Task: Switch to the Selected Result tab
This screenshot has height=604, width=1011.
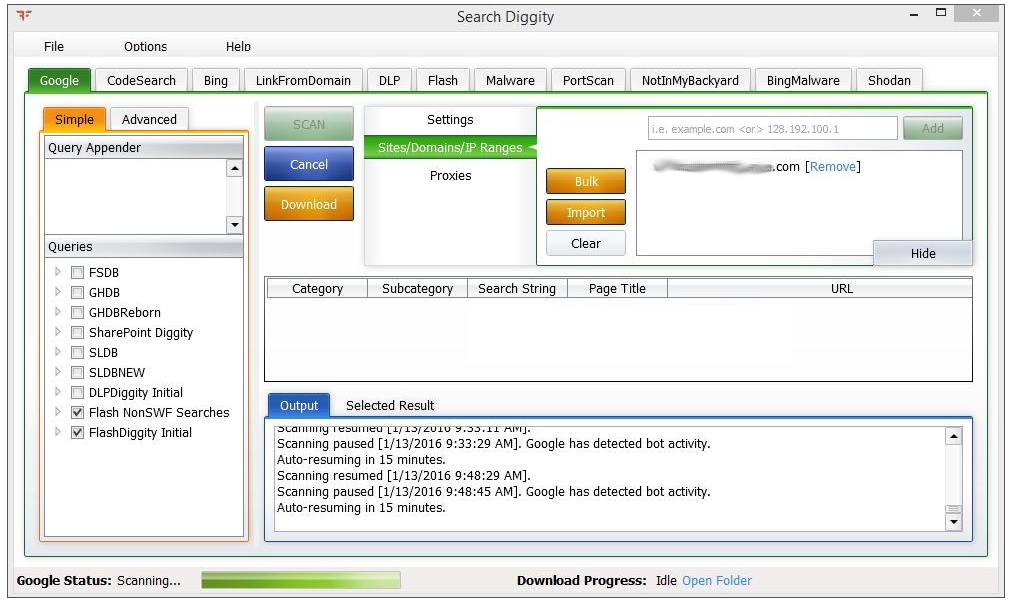Action: click(x=389, y=405)
